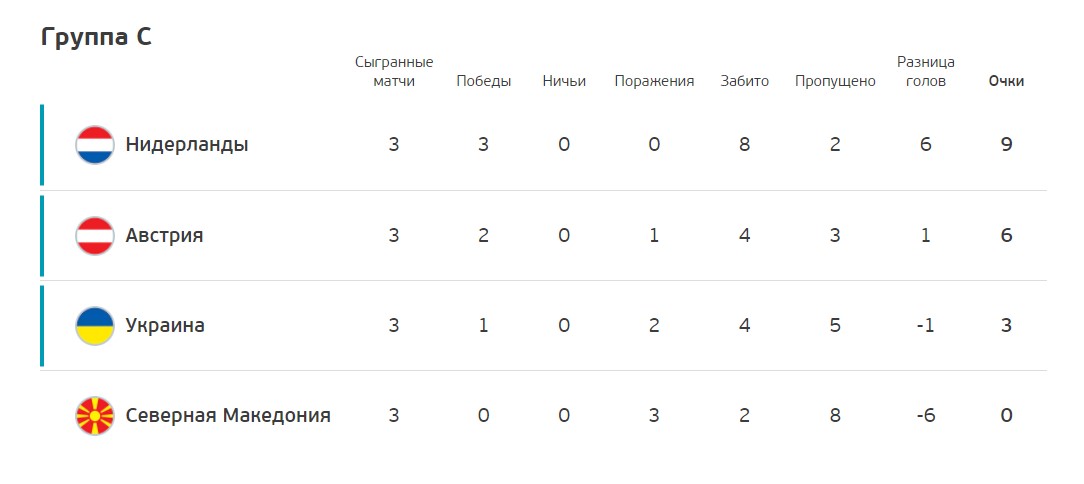Click the Netherlands flag icon
The width and height of the screenshot is (1084, 484).
pyautogui.click(x=95, y=145)
